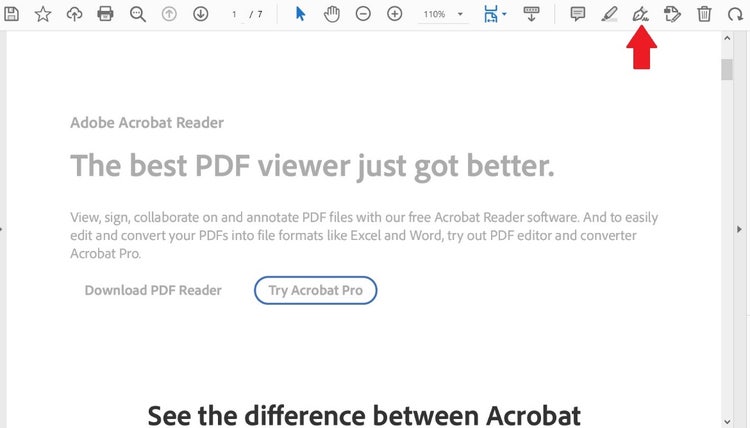Expand the right side panel arrow
Viewport: 750px width, 428px height.
739,229
